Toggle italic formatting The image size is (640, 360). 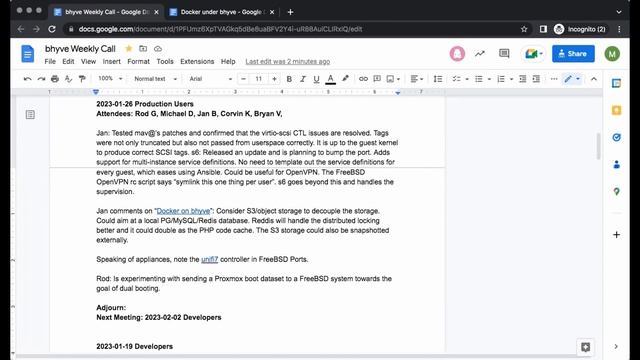tap(302, 79)
